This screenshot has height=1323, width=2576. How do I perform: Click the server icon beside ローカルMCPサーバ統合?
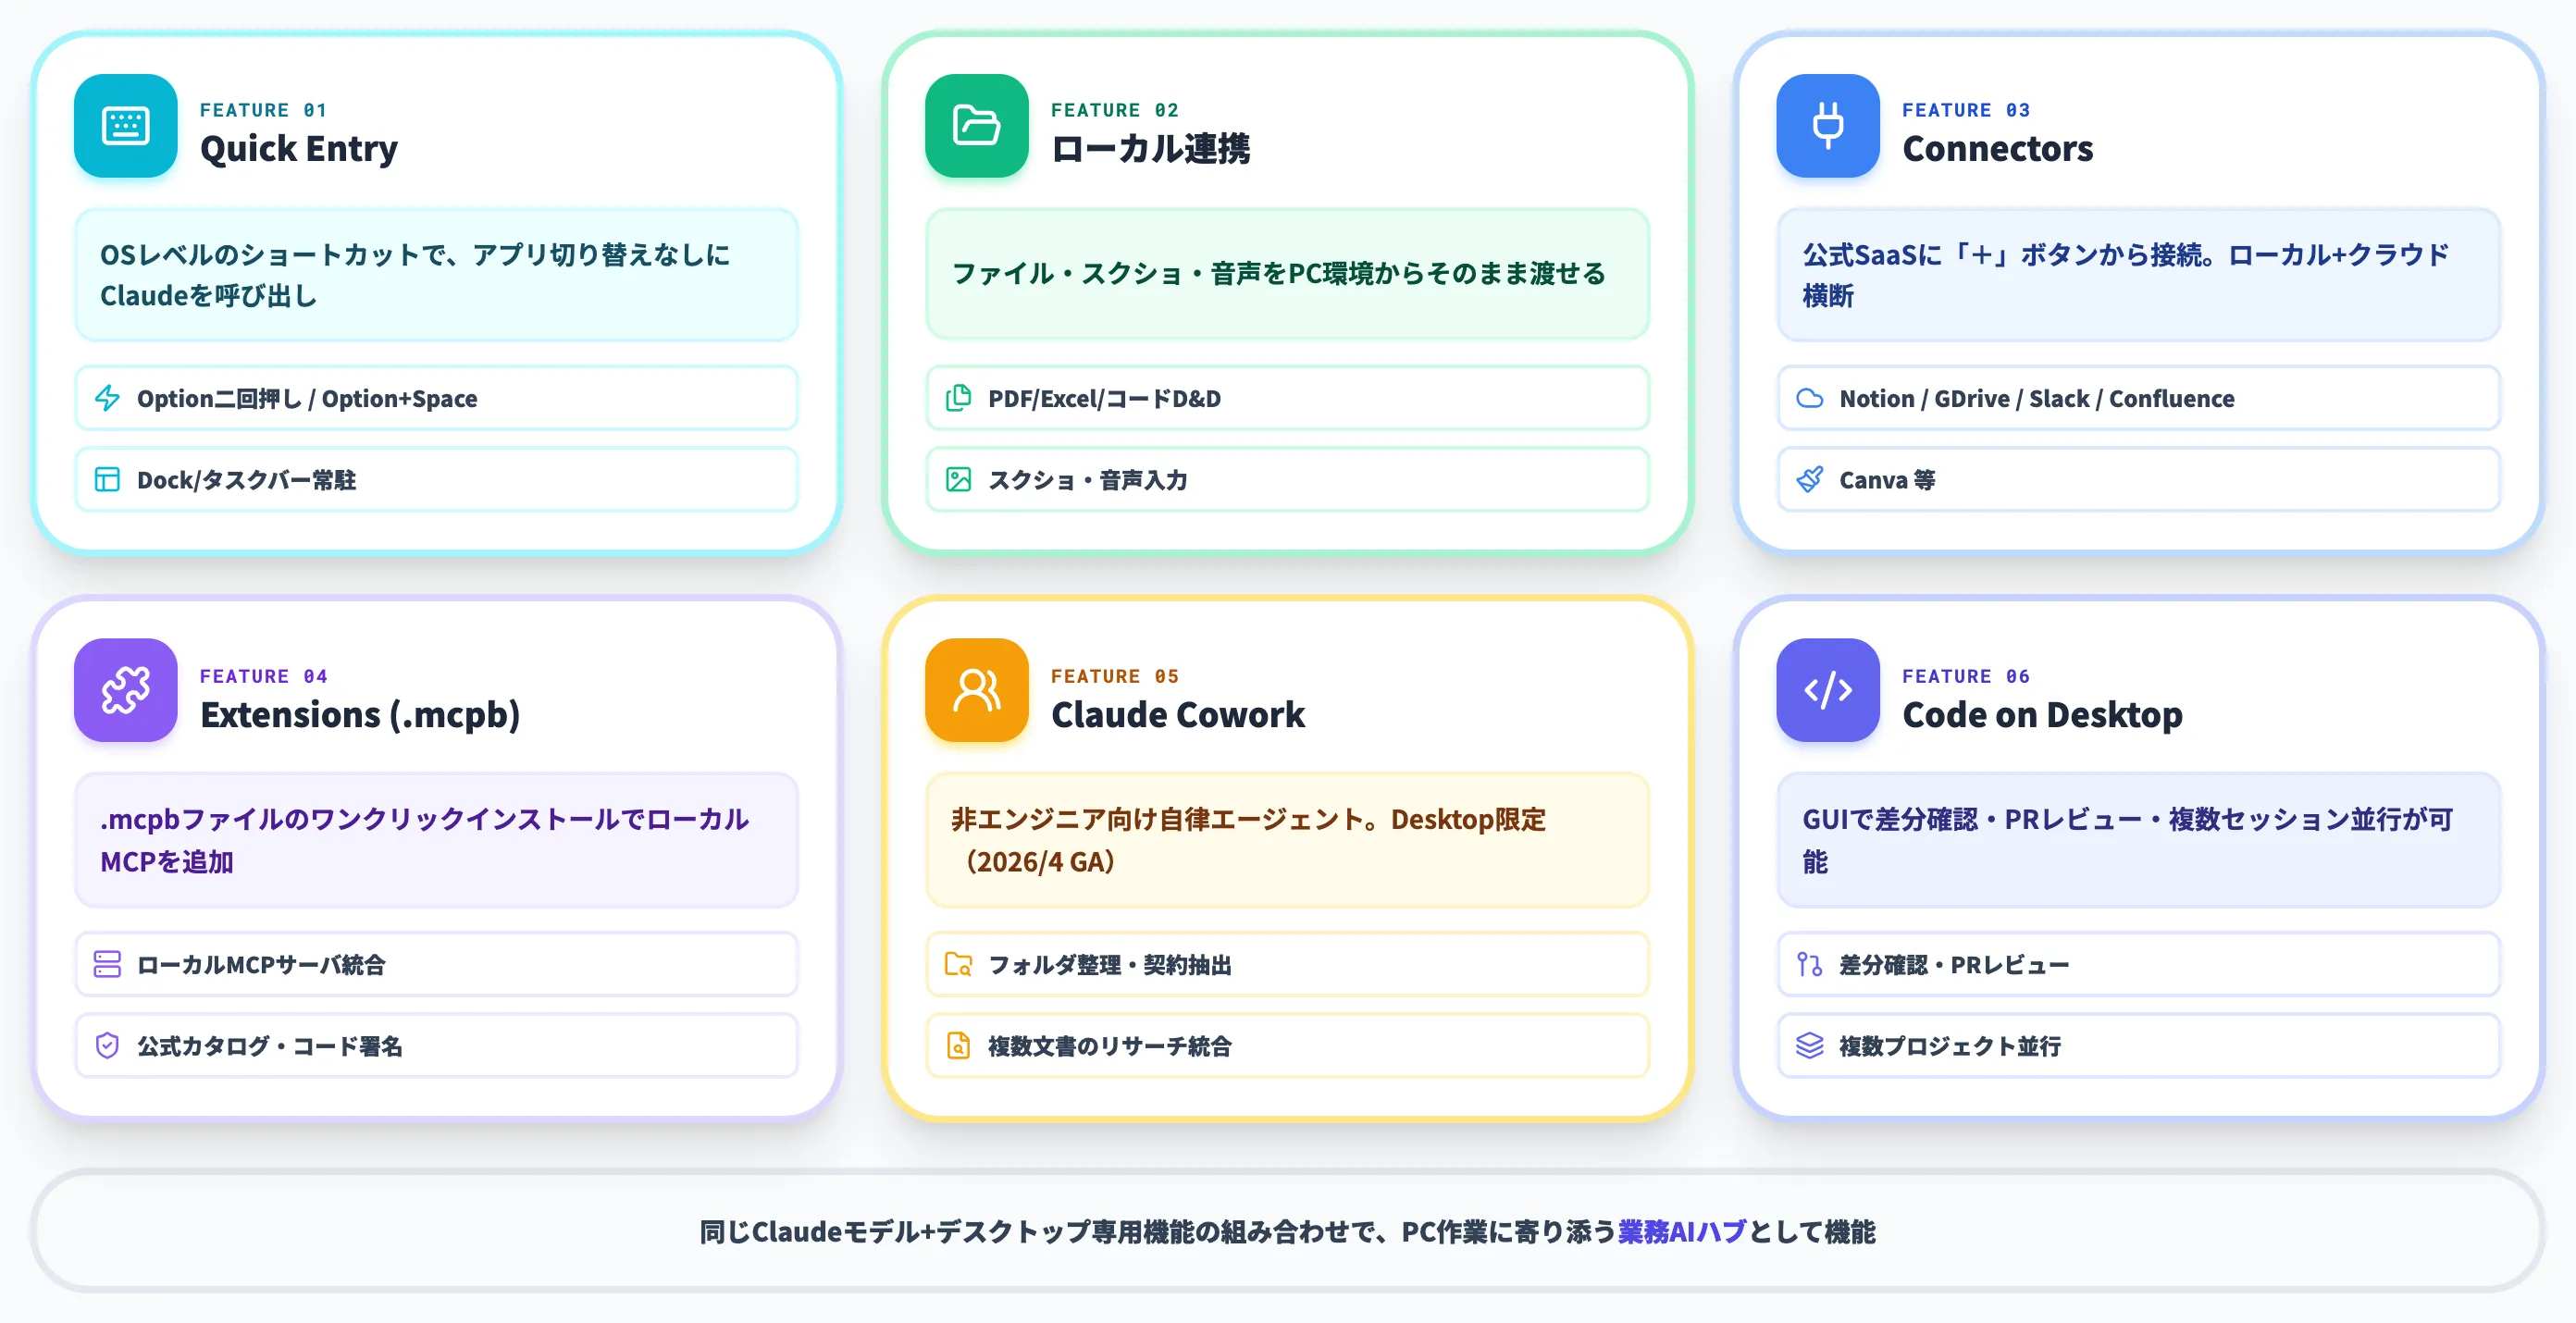tap(107, 964)
